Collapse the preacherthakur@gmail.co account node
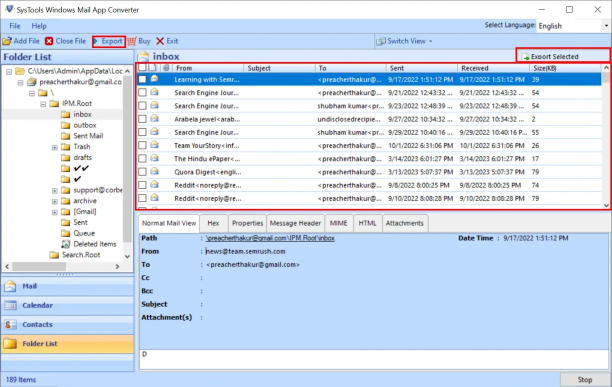 (x=20, y=82)
